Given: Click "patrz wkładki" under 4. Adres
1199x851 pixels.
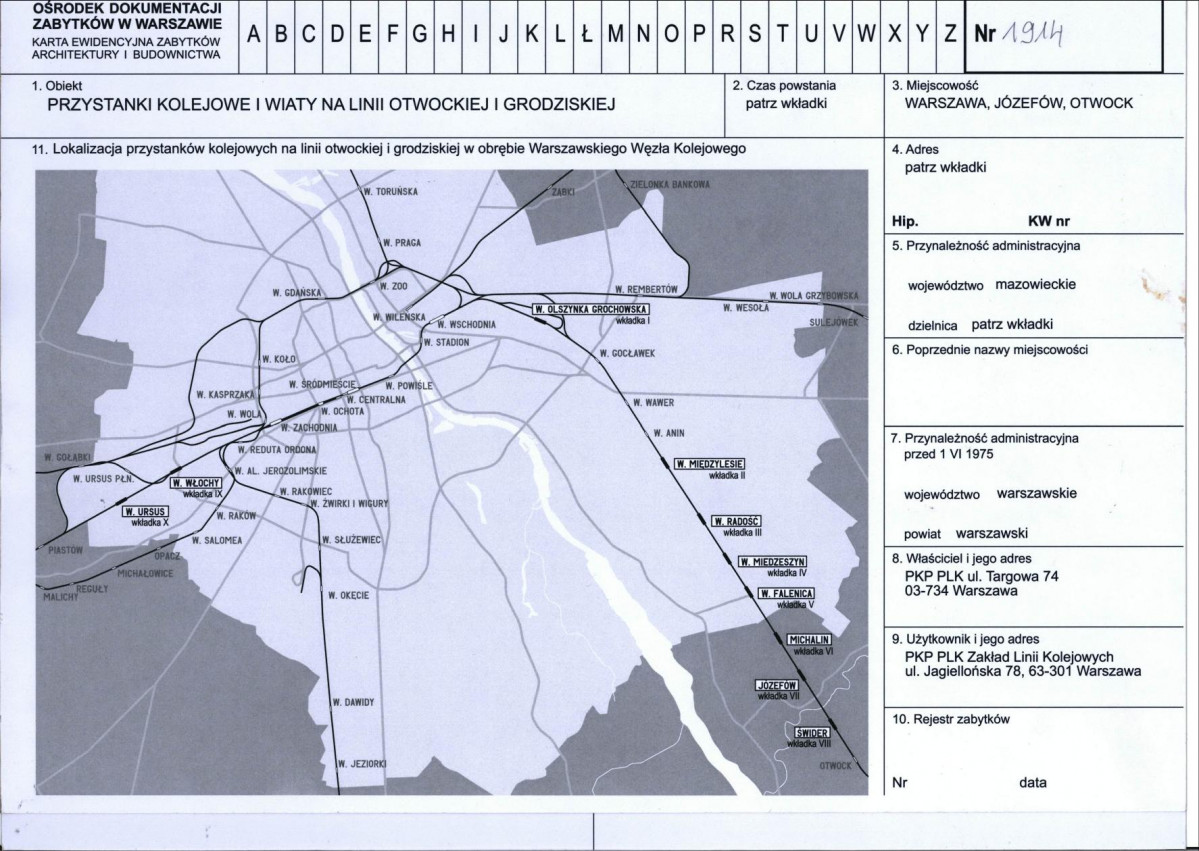Looking at the screenshot, I should click(945, 167).
